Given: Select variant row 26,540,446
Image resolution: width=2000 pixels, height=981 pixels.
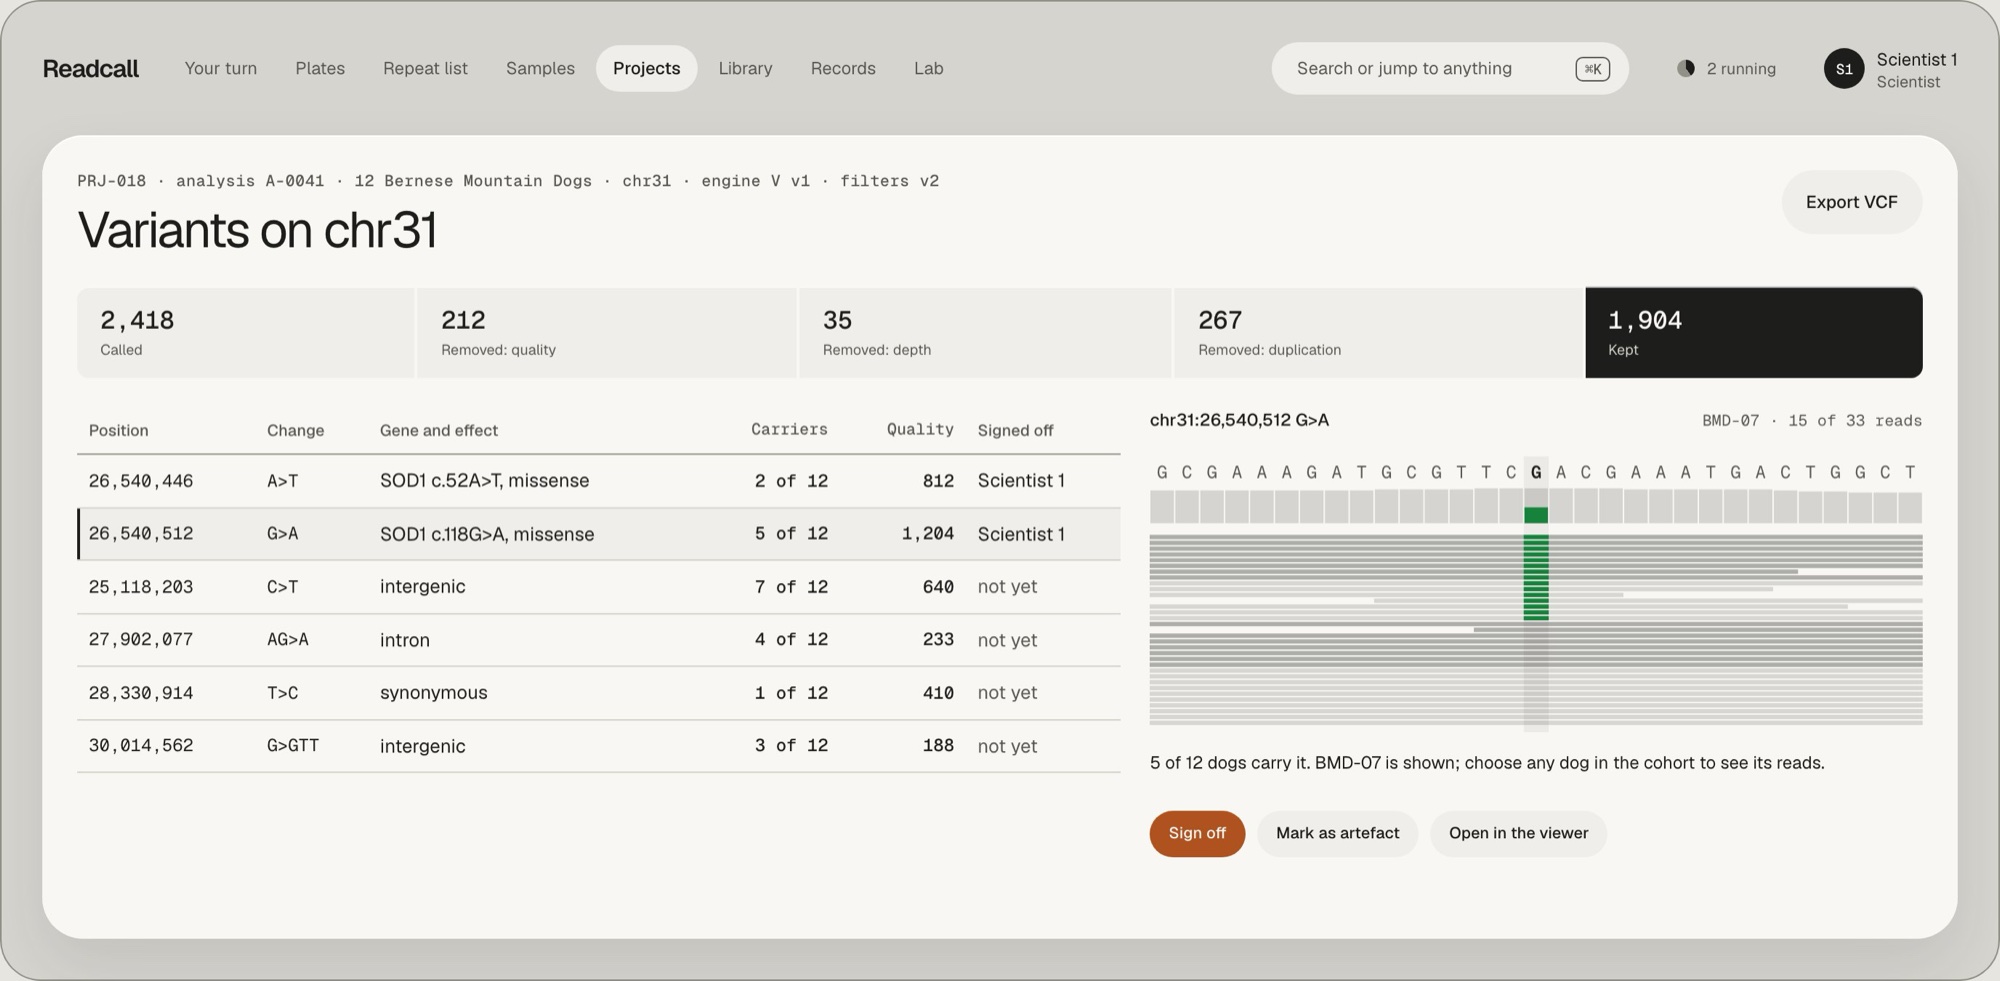Looking at the screenshot, I should pyautogui.click(x=599, y=481).
